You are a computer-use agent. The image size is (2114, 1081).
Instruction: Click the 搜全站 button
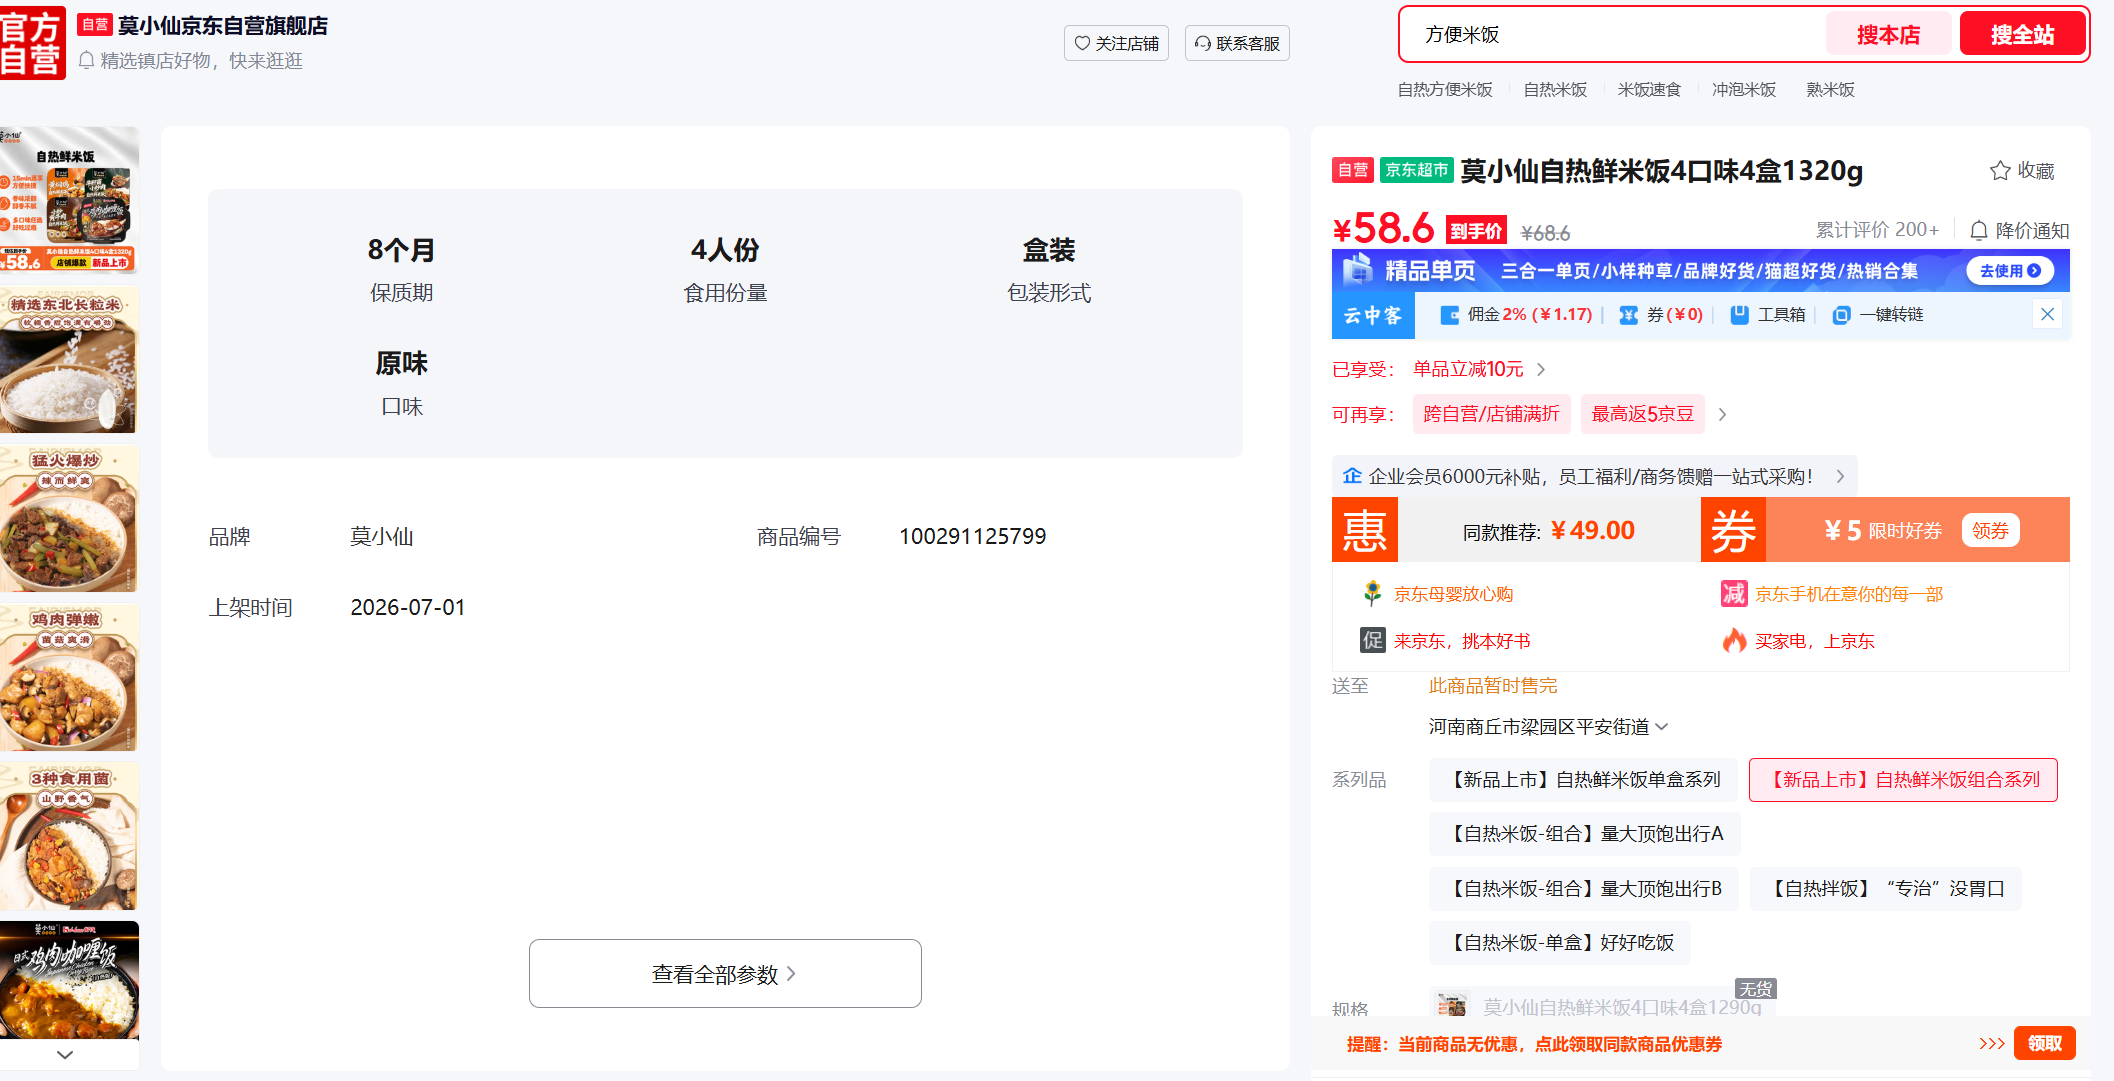click(x=2022, y=35)
